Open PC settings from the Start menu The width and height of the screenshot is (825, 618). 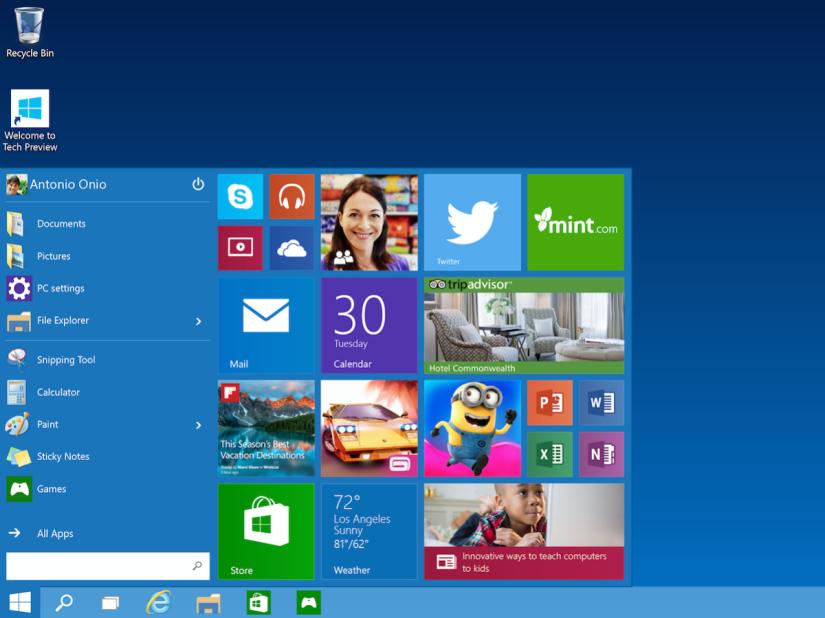tap(60, 288)
